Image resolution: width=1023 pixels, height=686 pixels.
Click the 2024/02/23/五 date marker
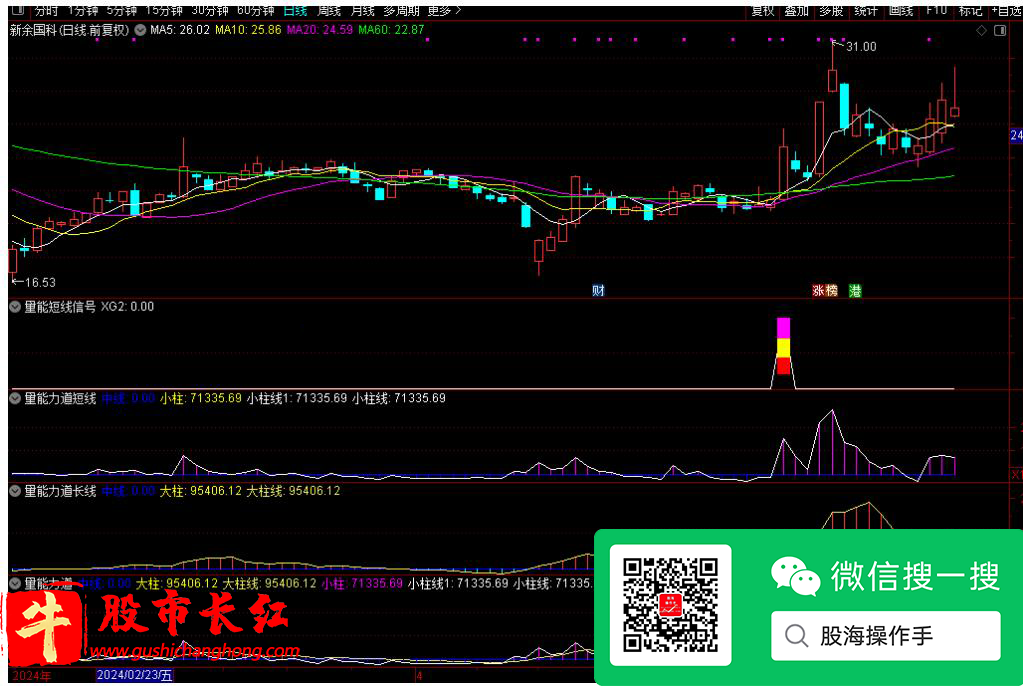click(134, 675)
